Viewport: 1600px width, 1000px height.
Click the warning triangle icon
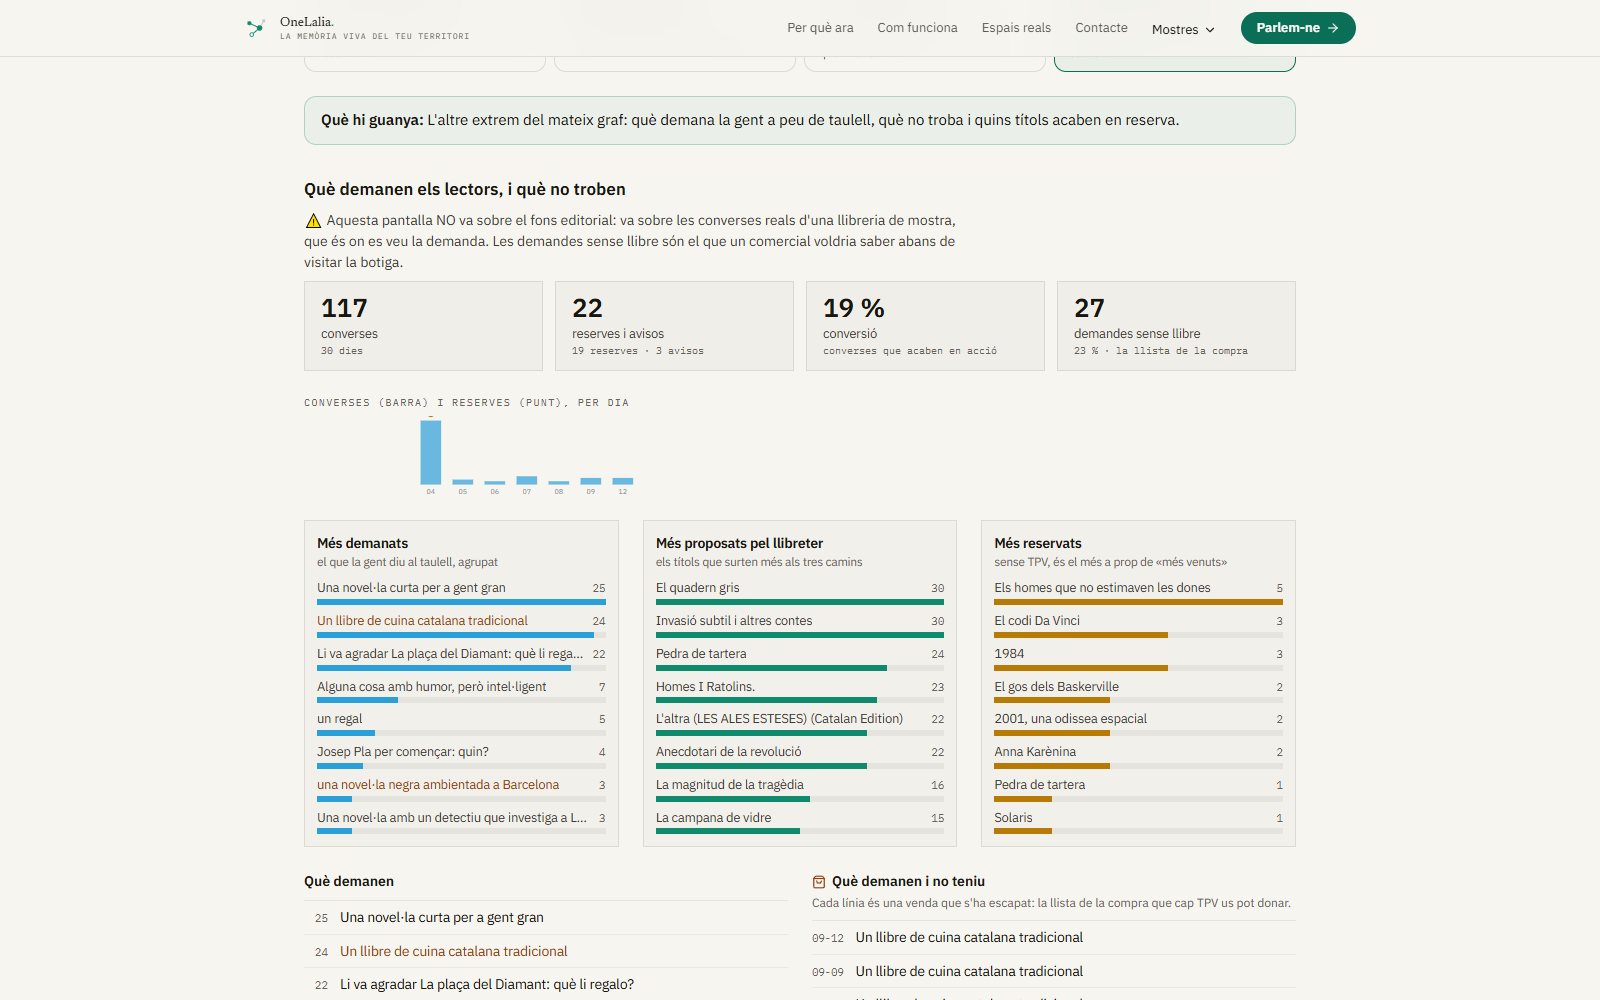(x=313, y=221)
